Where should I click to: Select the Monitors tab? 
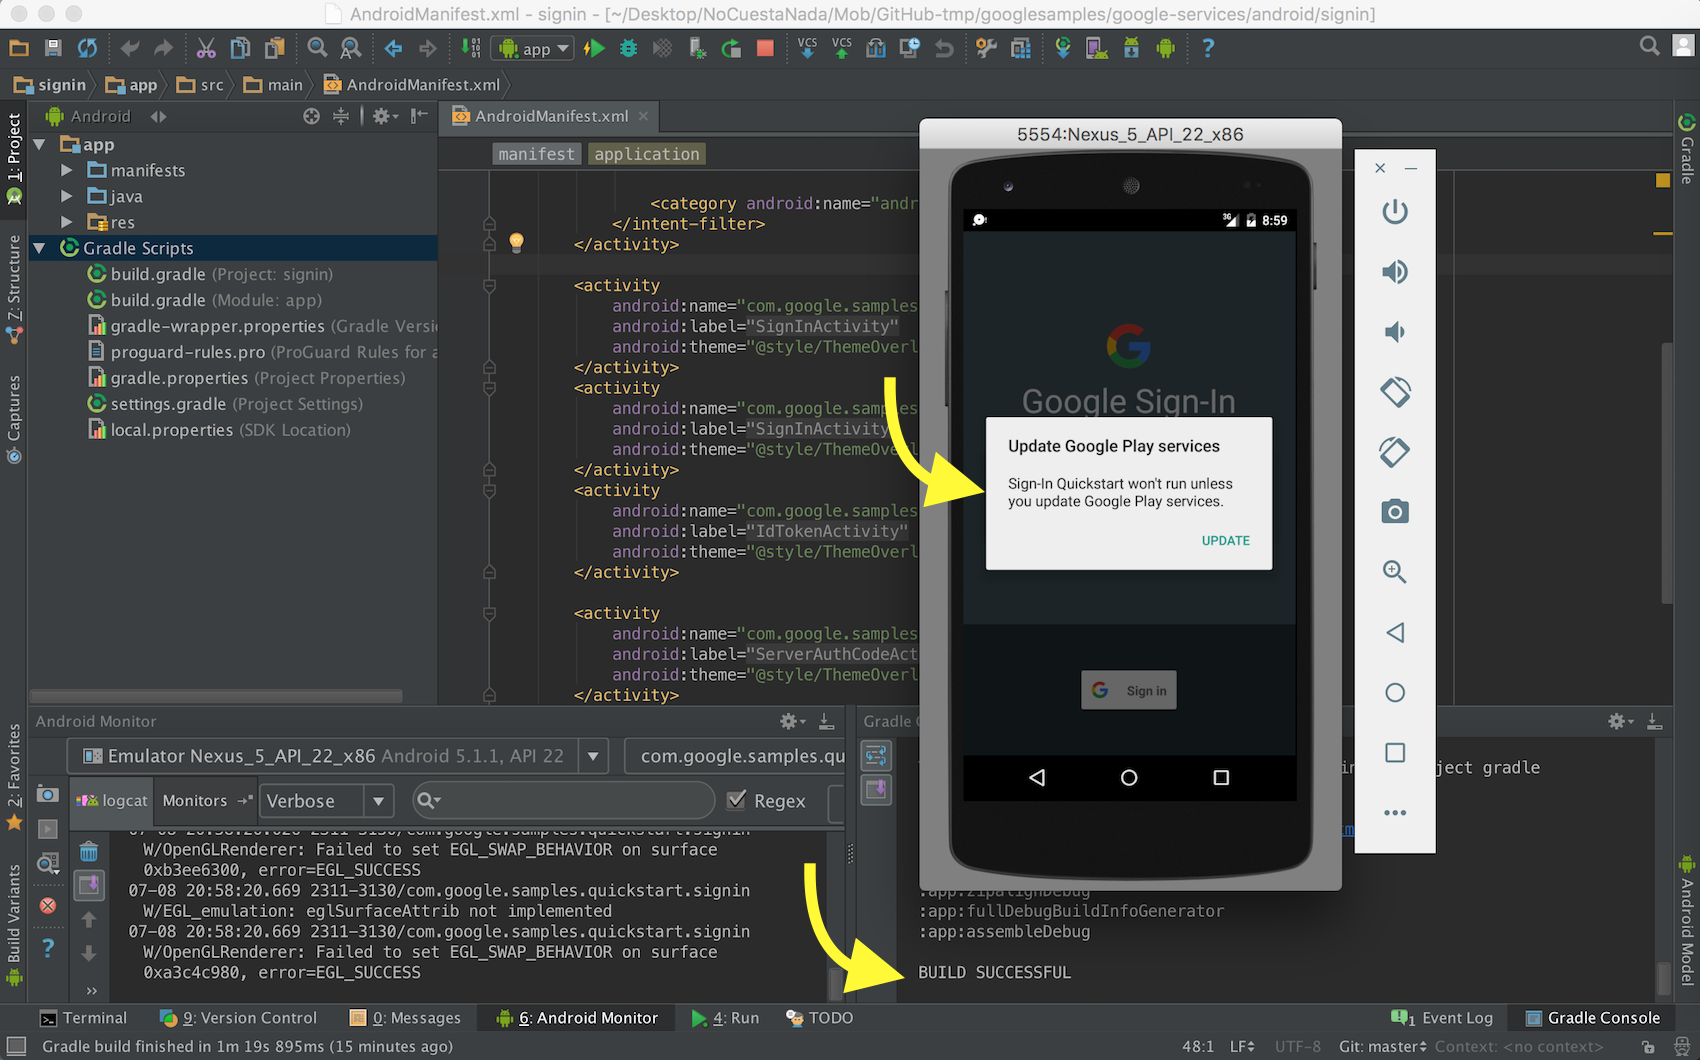[x=195, y=800]
